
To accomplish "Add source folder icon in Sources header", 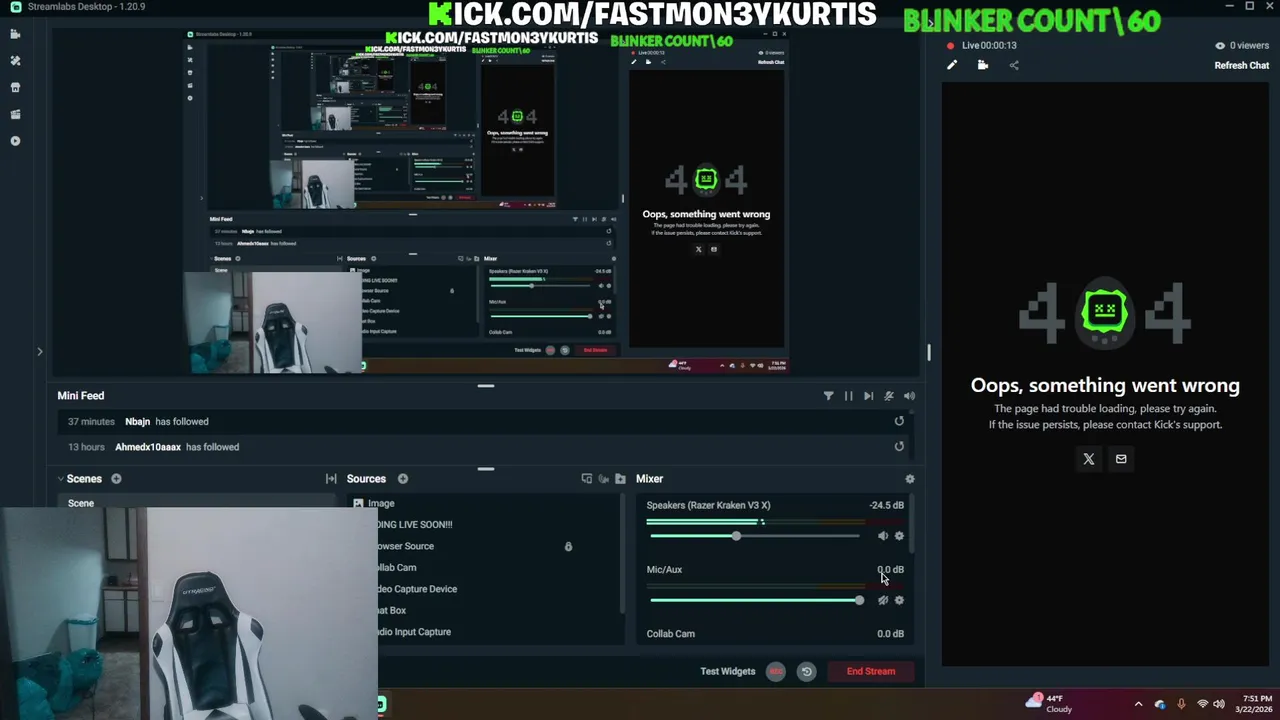I will (620, 479).
